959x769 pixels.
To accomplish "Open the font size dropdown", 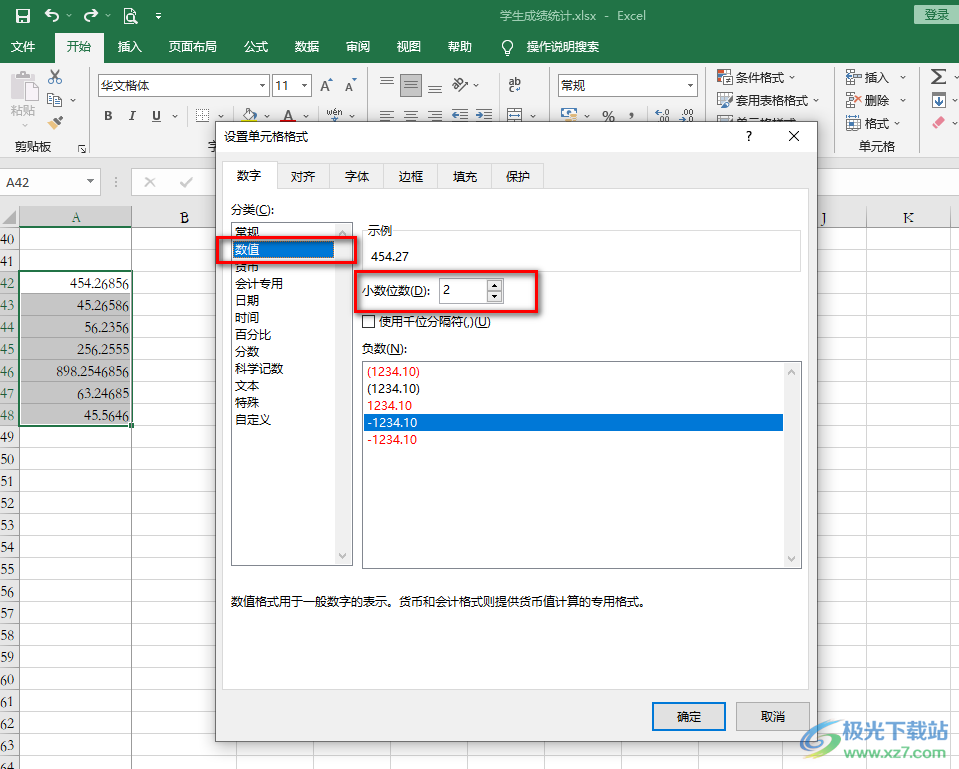I will tap(304, 86).
